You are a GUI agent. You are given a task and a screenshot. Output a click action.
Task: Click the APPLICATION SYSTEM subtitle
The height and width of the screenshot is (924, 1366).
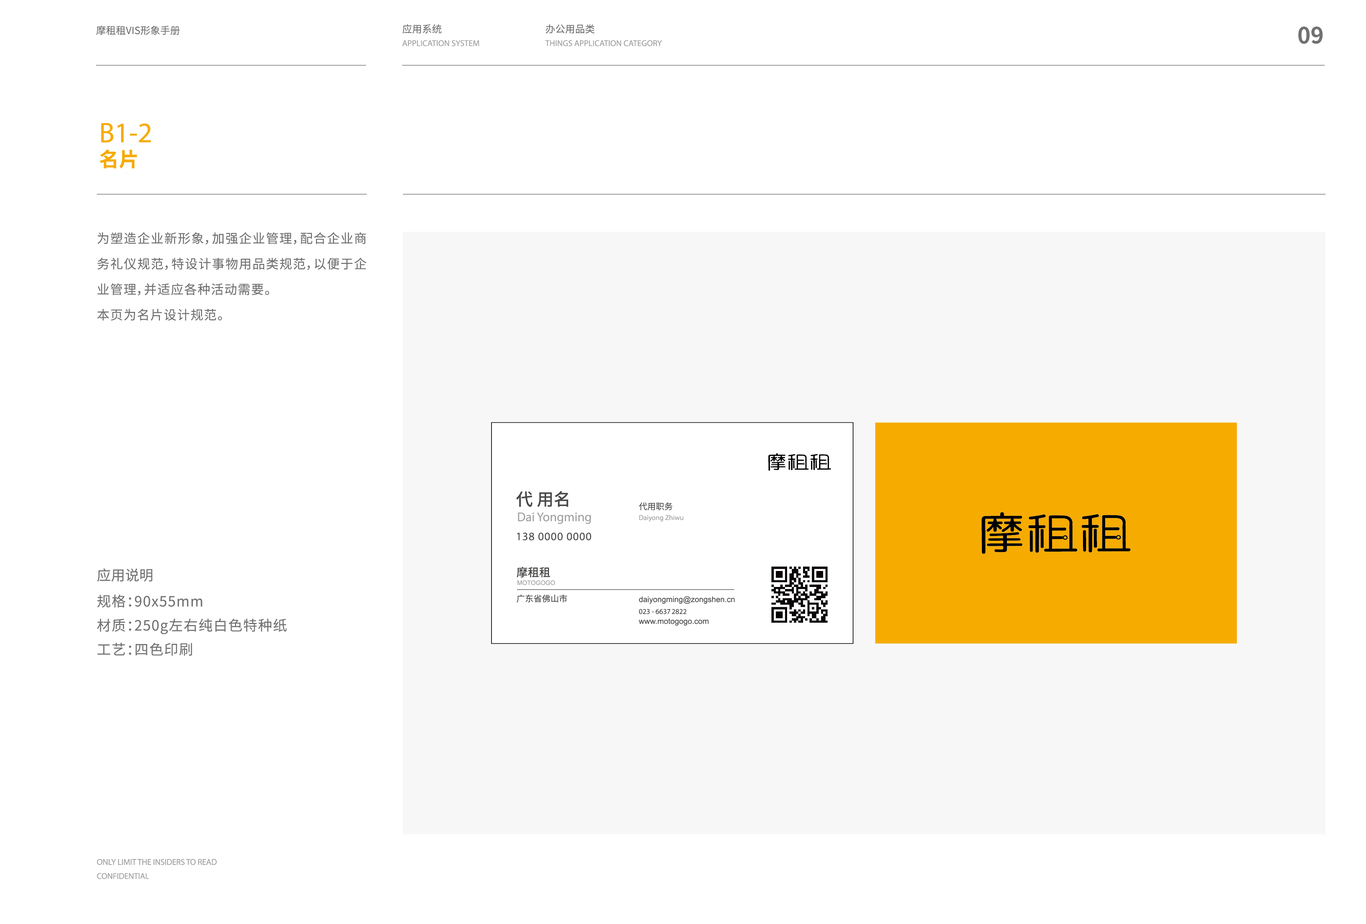[x=441, y=44]
